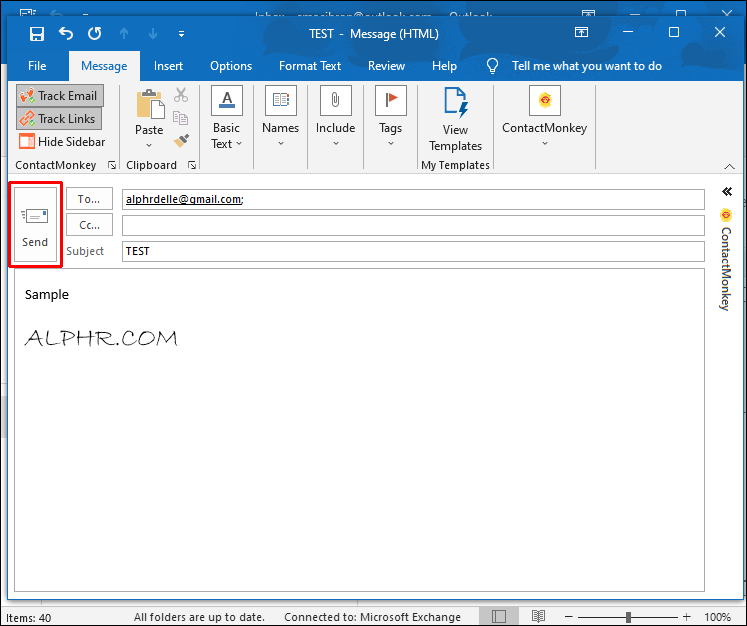Switch to Normal view in status bar
Screen dimensions: 747x626
(x=498, y=616)
